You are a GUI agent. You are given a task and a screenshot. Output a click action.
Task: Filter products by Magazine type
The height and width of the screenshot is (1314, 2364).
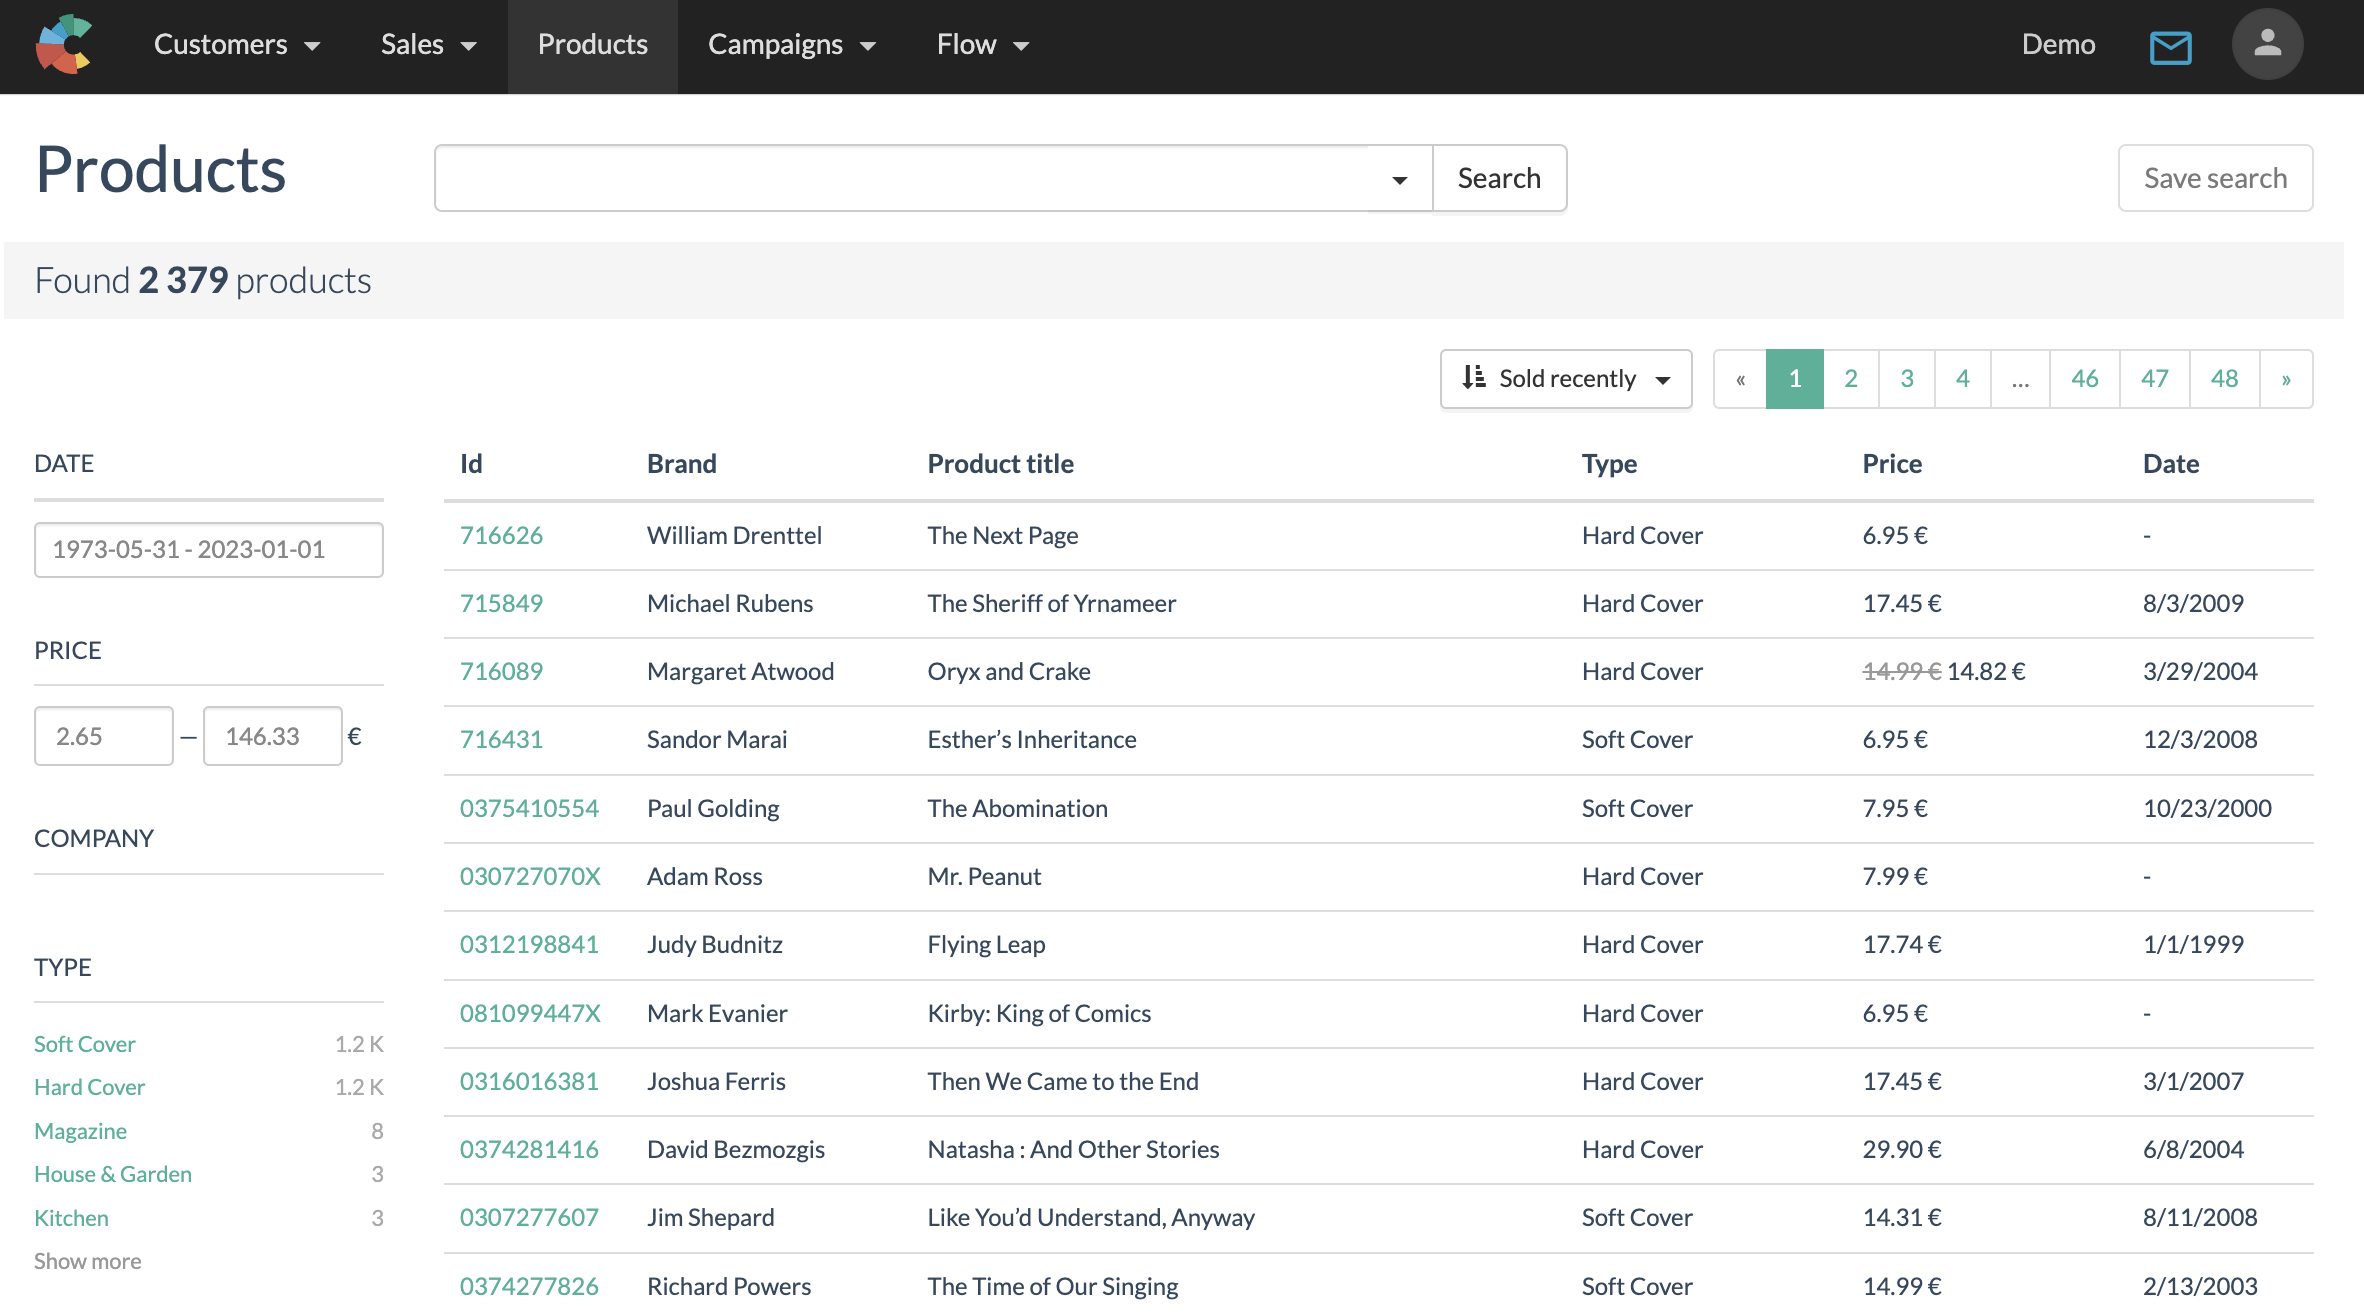point(79,1130)
